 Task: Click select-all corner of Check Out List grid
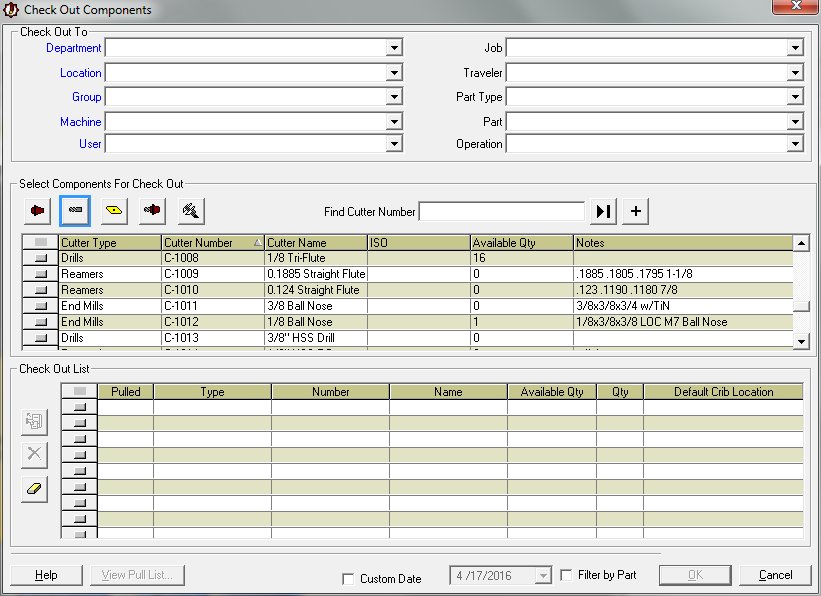(80, 391)
